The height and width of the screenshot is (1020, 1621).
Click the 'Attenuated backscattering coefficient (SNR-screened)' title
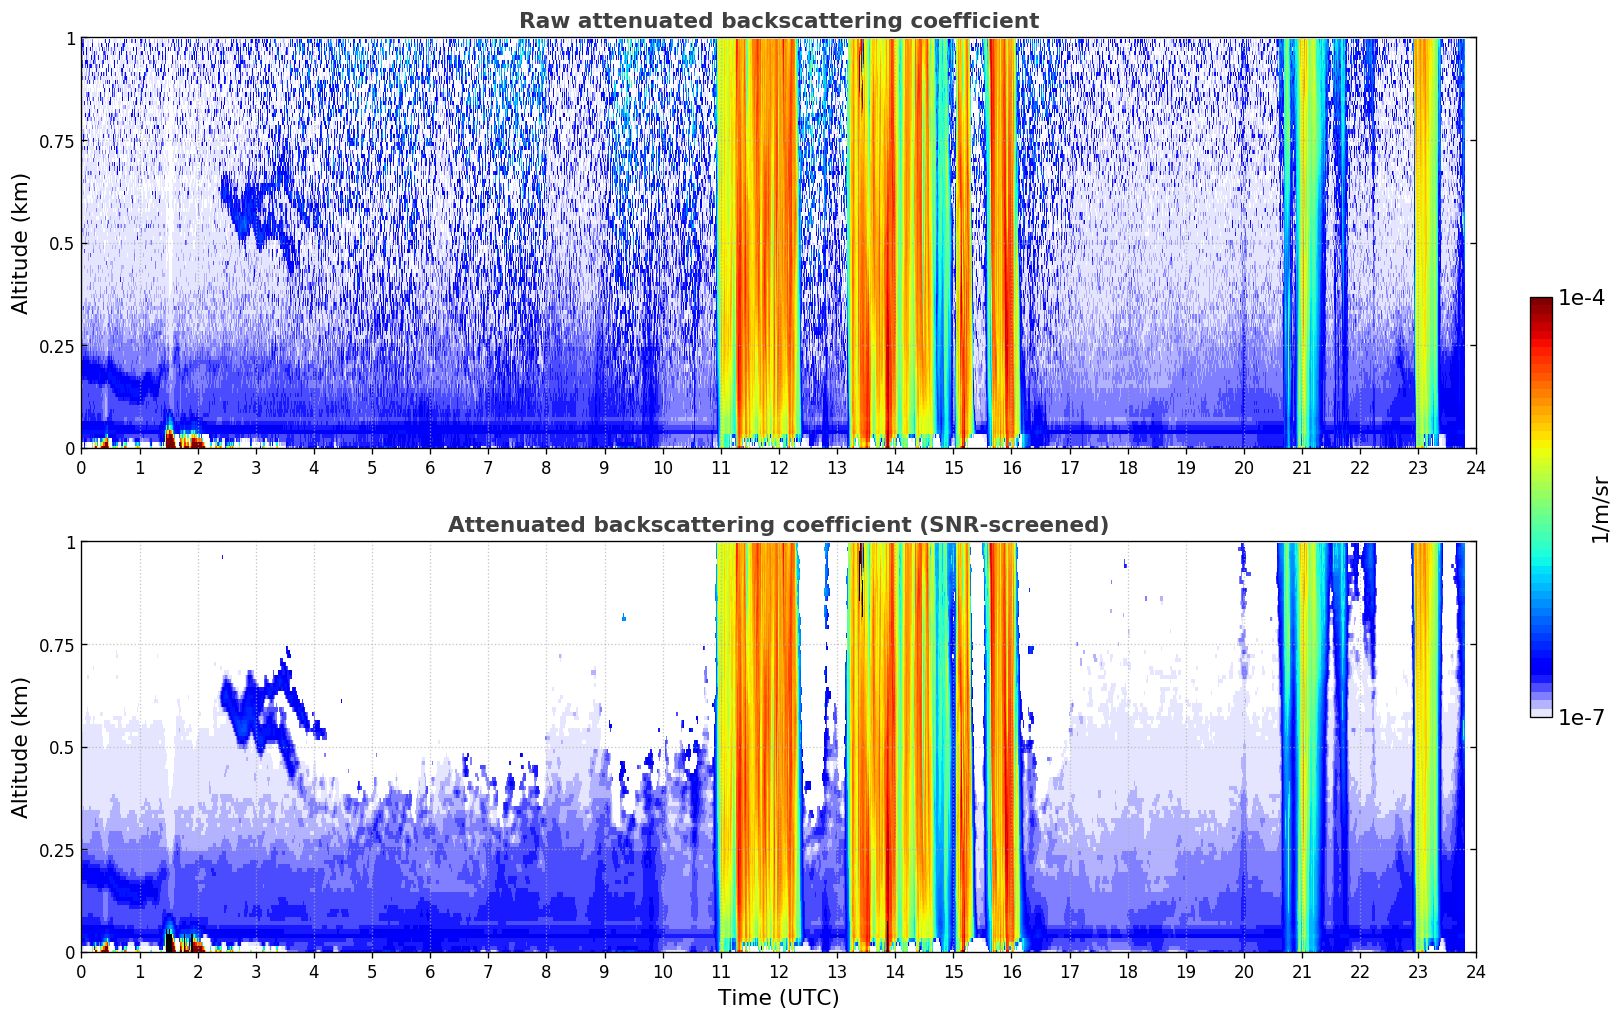coord(778,525)
